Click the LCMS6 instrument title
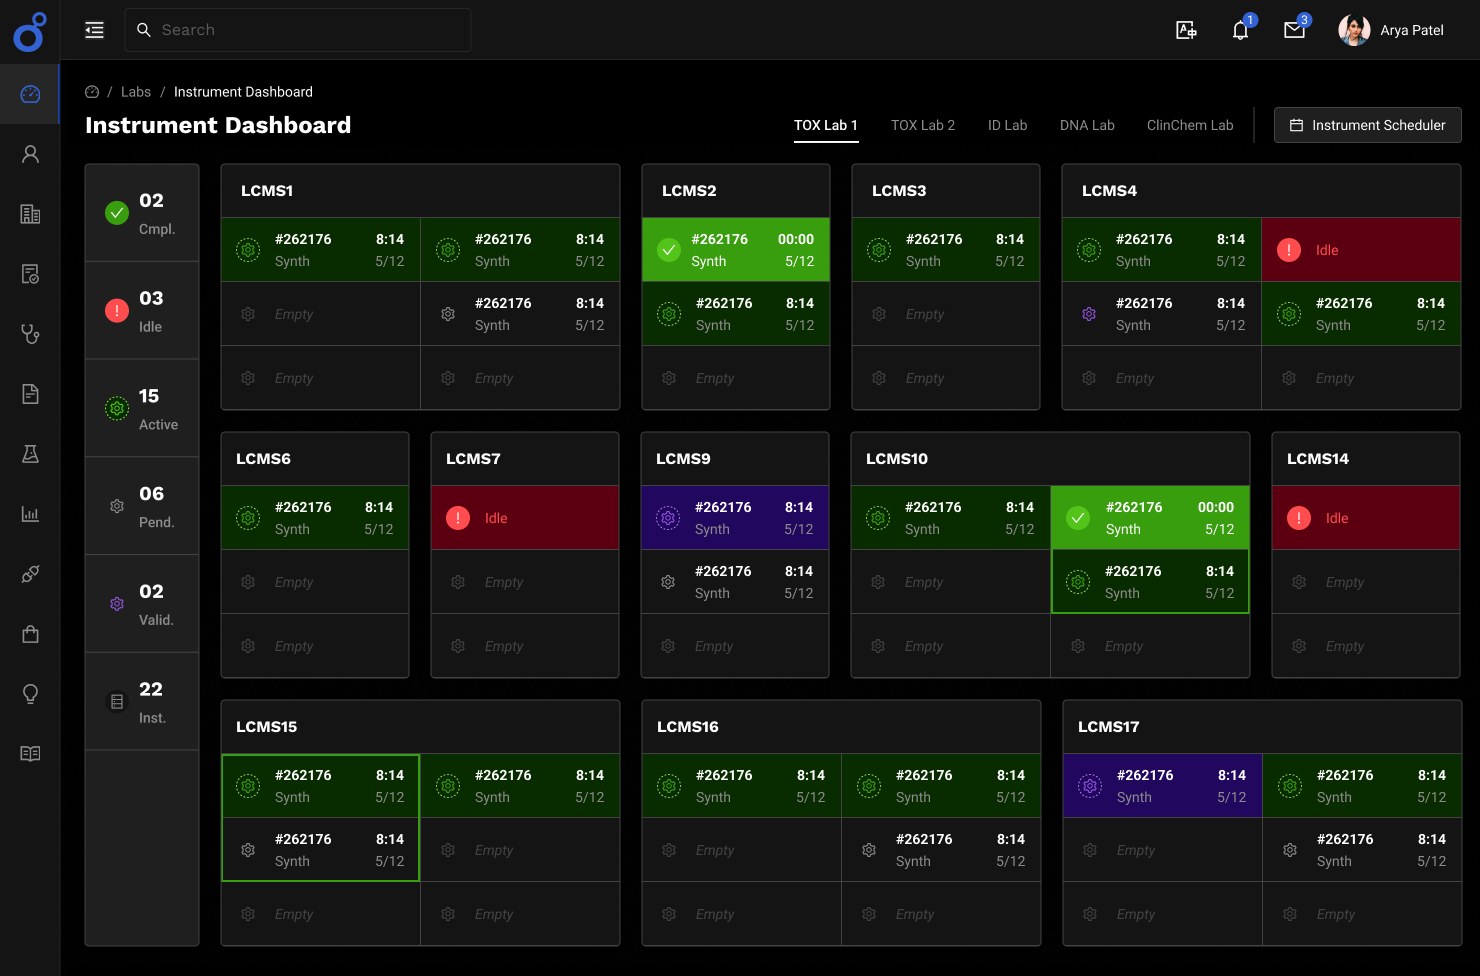Screen dimensions: 1480x976 coord(263,459)
